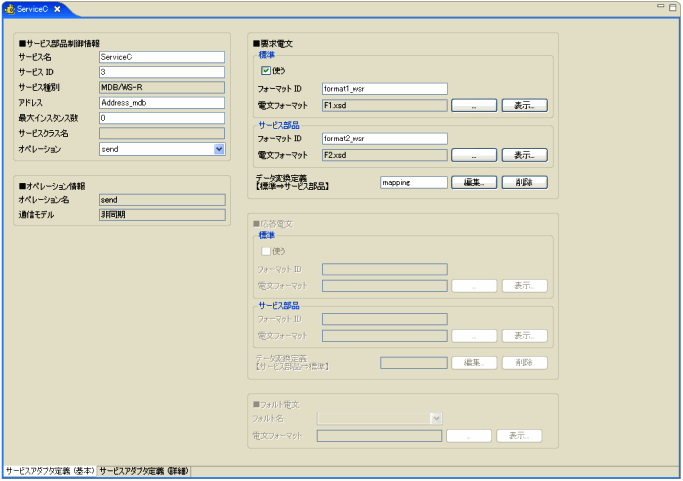Toggle the 使う checkbox under 要求電文 標準

click(x=266, y=72)
